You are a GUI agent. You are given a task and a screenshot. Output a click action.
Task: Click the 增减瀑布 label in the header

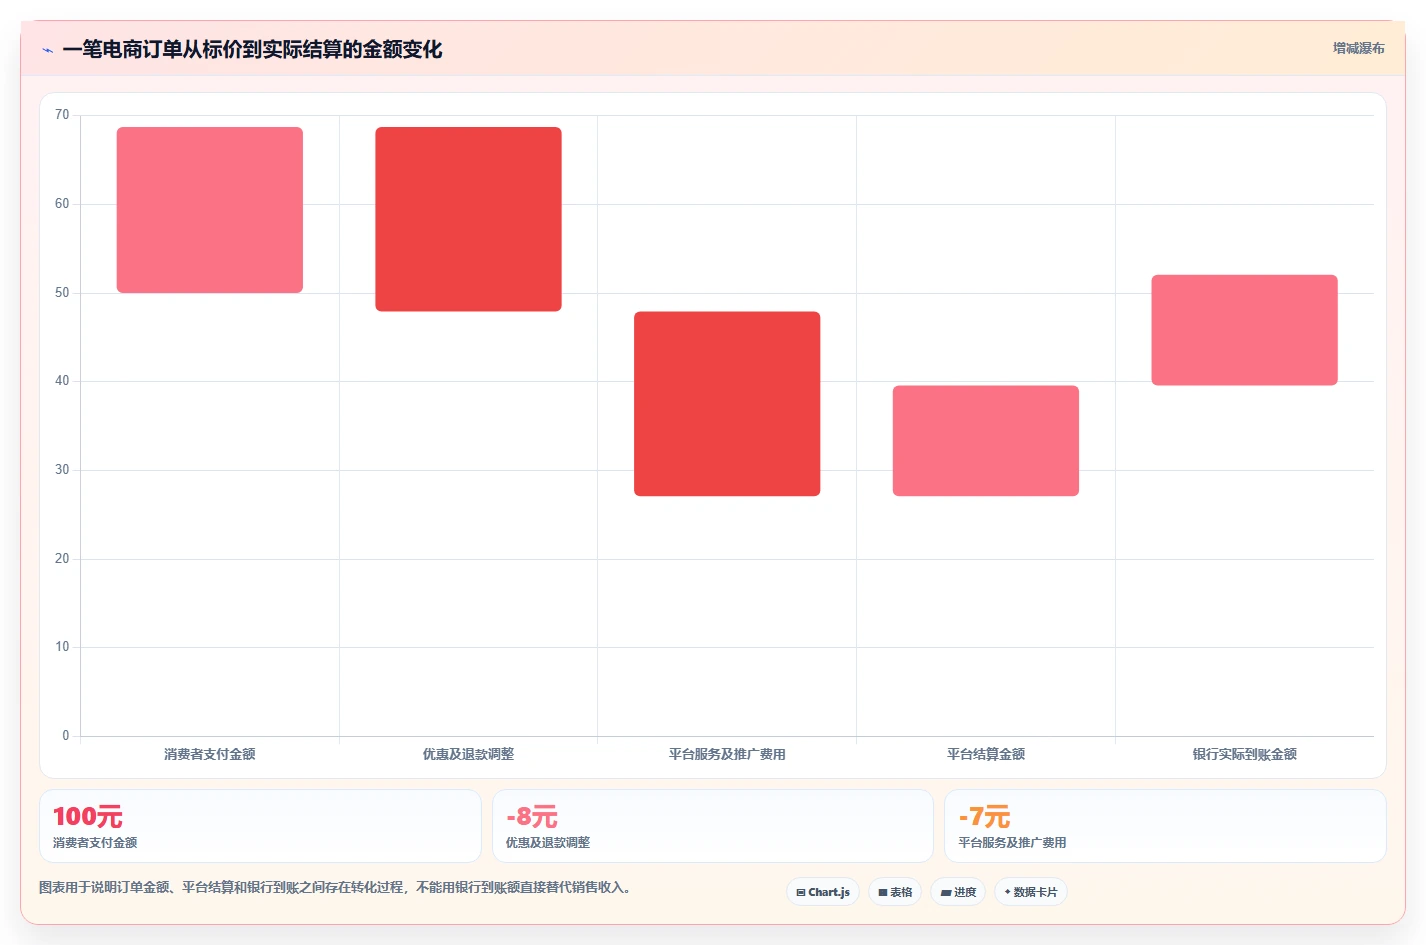(1358, 48)
